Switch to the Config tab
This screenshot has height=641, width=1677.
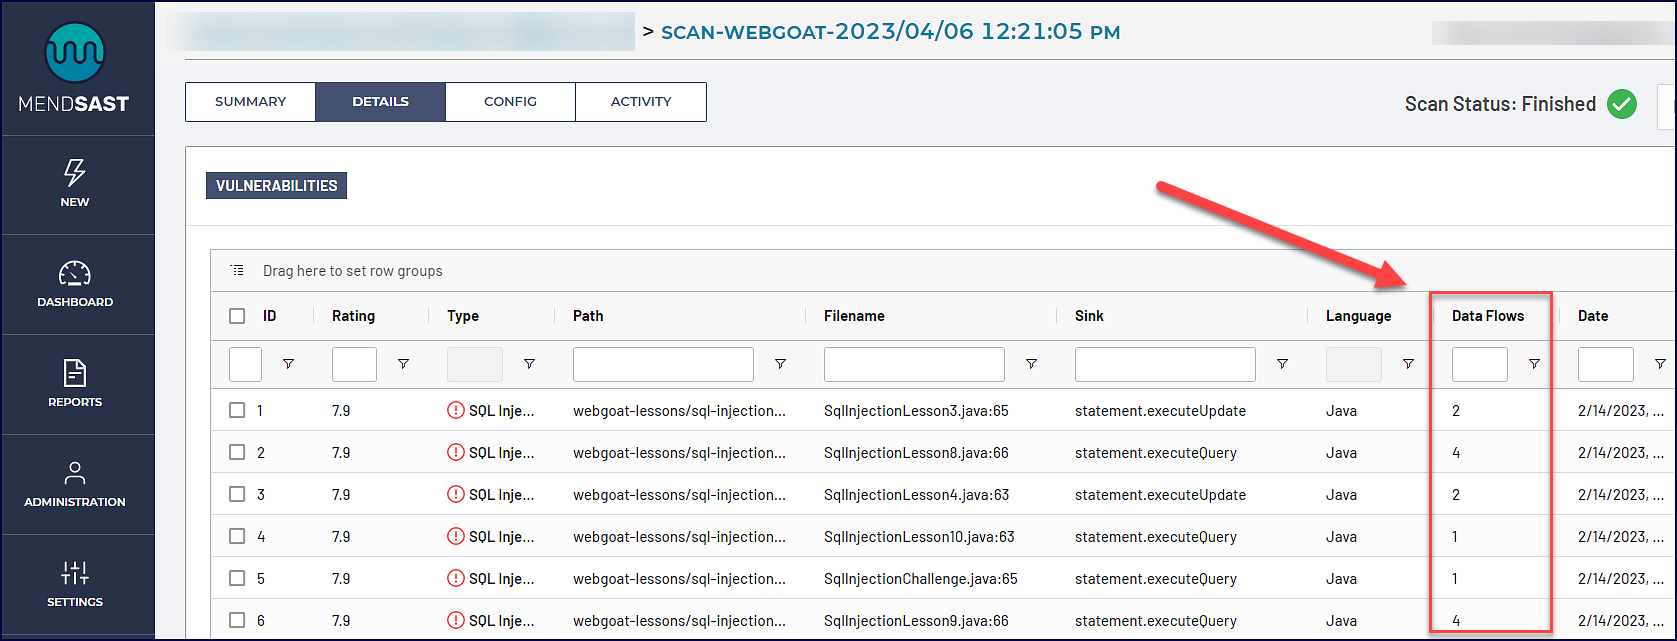pyautogui.click(x=510, y=102)
